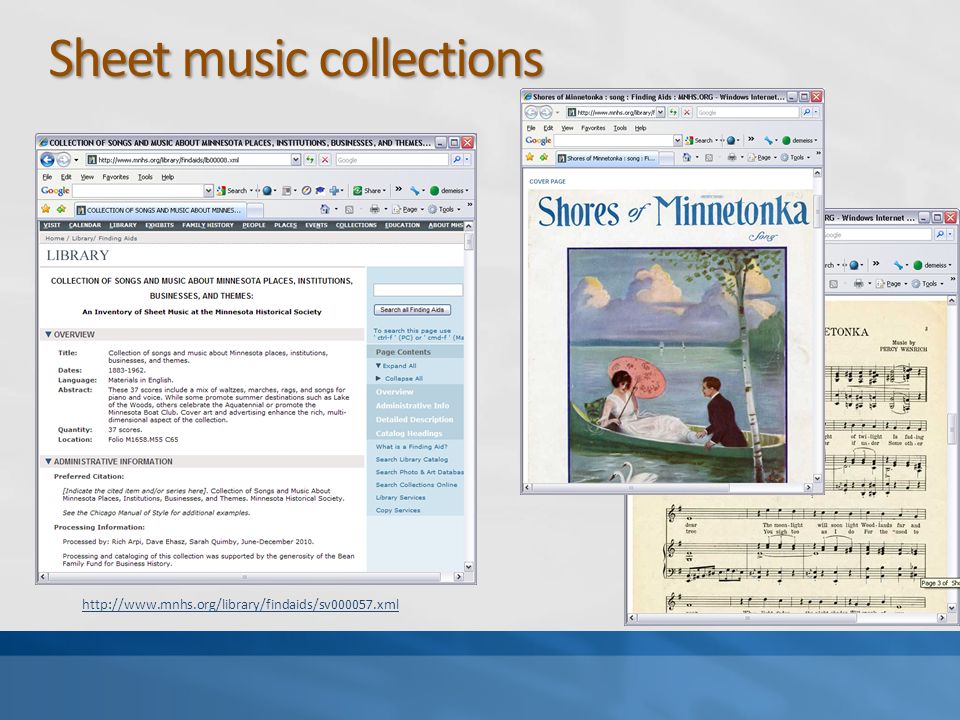This screenshot has height=720, width=960.
Task: Click the FAMILY HISTORY navigation item
Action: pyautogui.click(x=208, y=225)
